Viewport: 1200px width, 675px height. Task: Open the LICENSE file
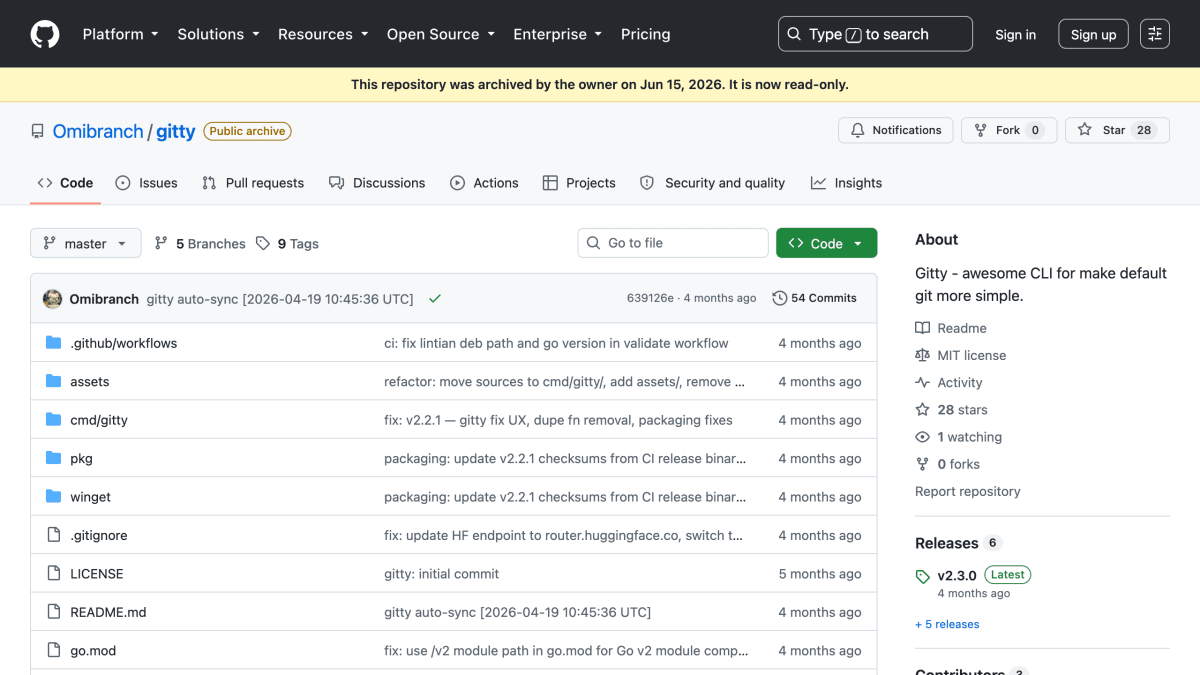pyautogui.click(x=97, y=574)
